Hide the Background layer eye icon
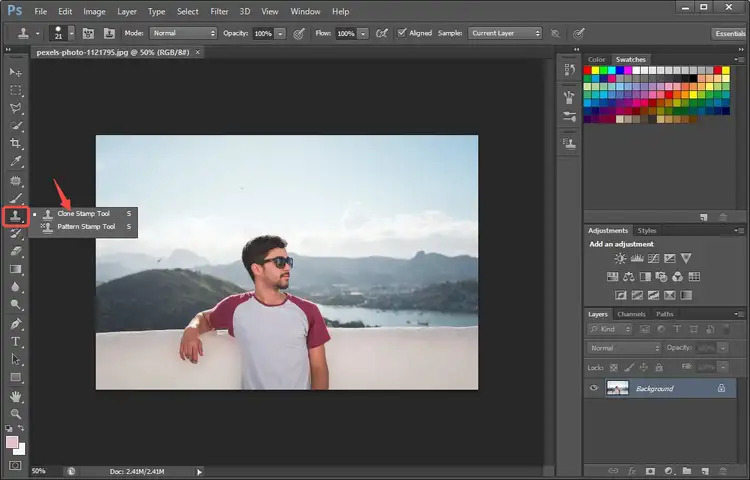Screen dimensions: 750x480 594,388
